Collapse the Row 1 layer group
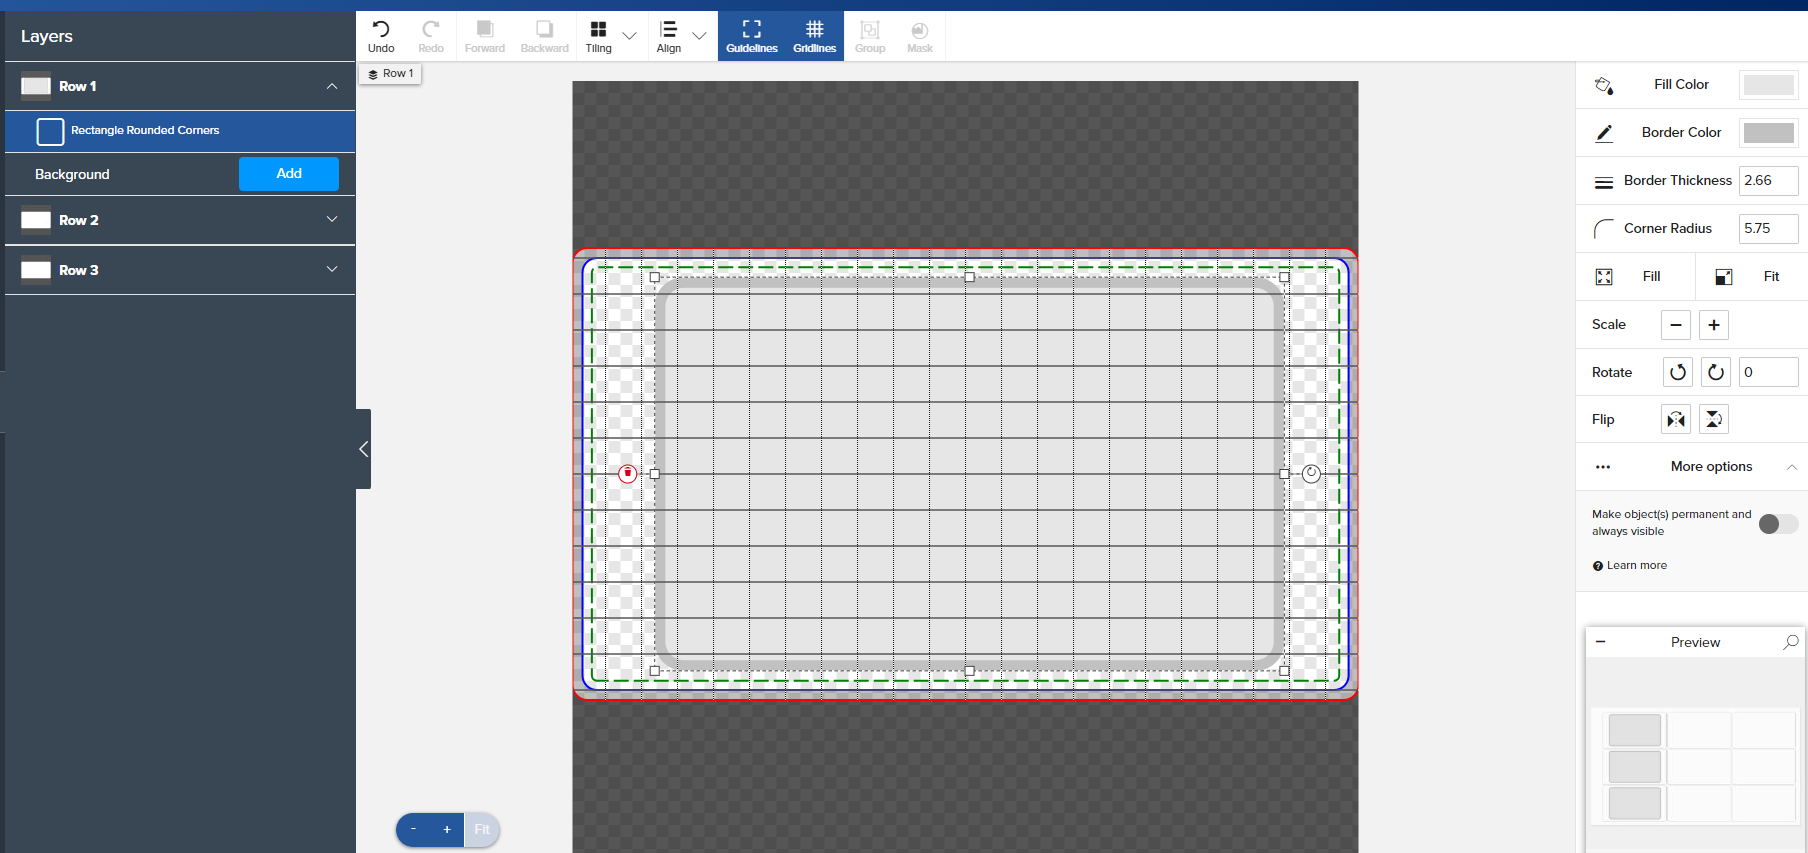 pyautogui.click(x=332, y=86)
